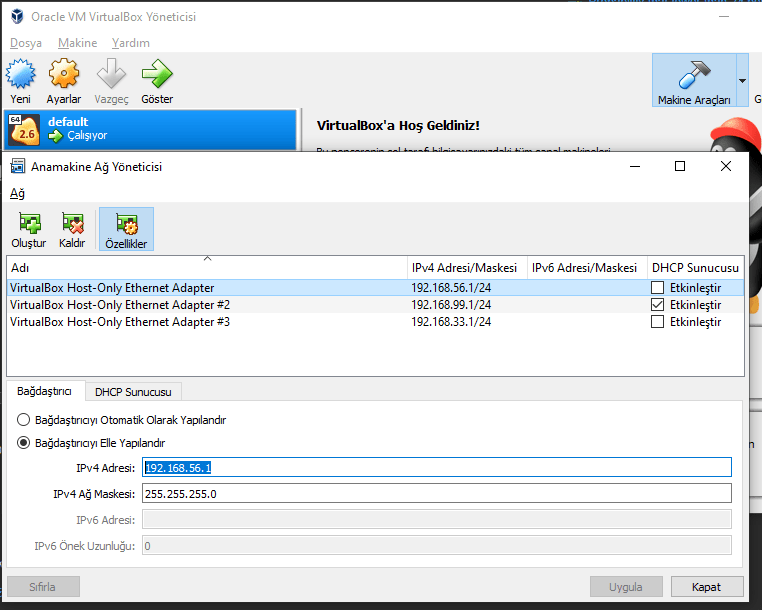Screen dimensions: 762x610
Task: Click the 192.168.56.1/24 address cell
Action: pyautogui.click(x=451, y=288)
